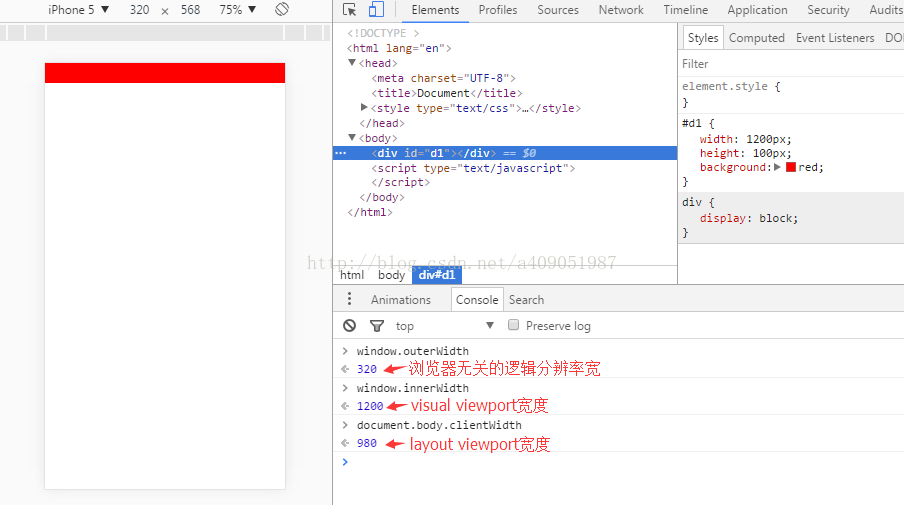Select the meta charset="UTF-8" row
The height and width of the screenshot is (505, 904).
pyautogui.click(x=443, y=78)
